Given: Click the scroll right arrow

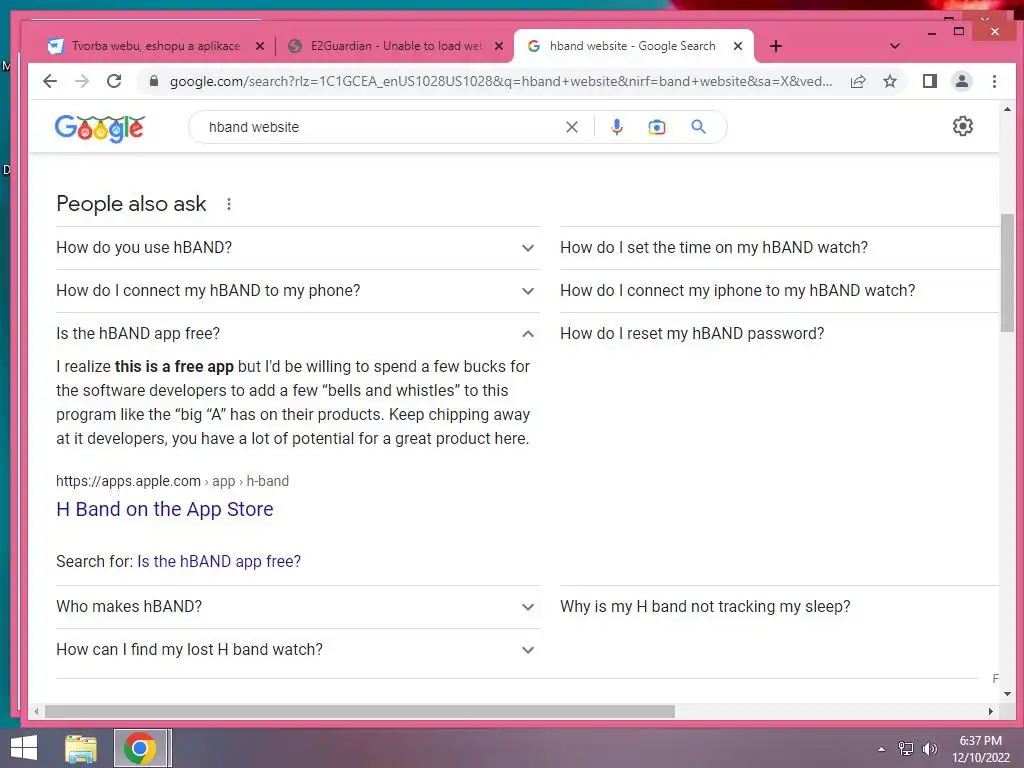Looking at the screenshot, I should [x=991, y=711].
